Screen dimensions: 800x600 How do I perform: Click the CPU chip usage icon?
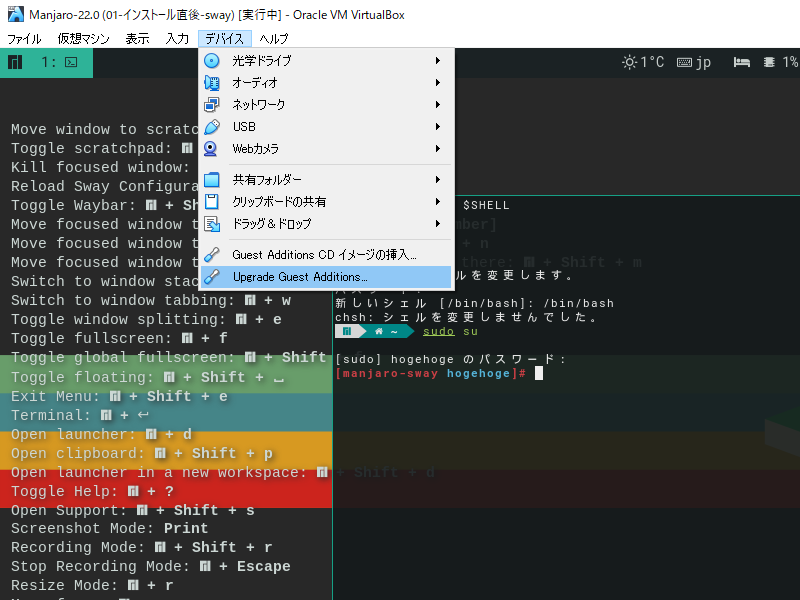tap(769, 62)
